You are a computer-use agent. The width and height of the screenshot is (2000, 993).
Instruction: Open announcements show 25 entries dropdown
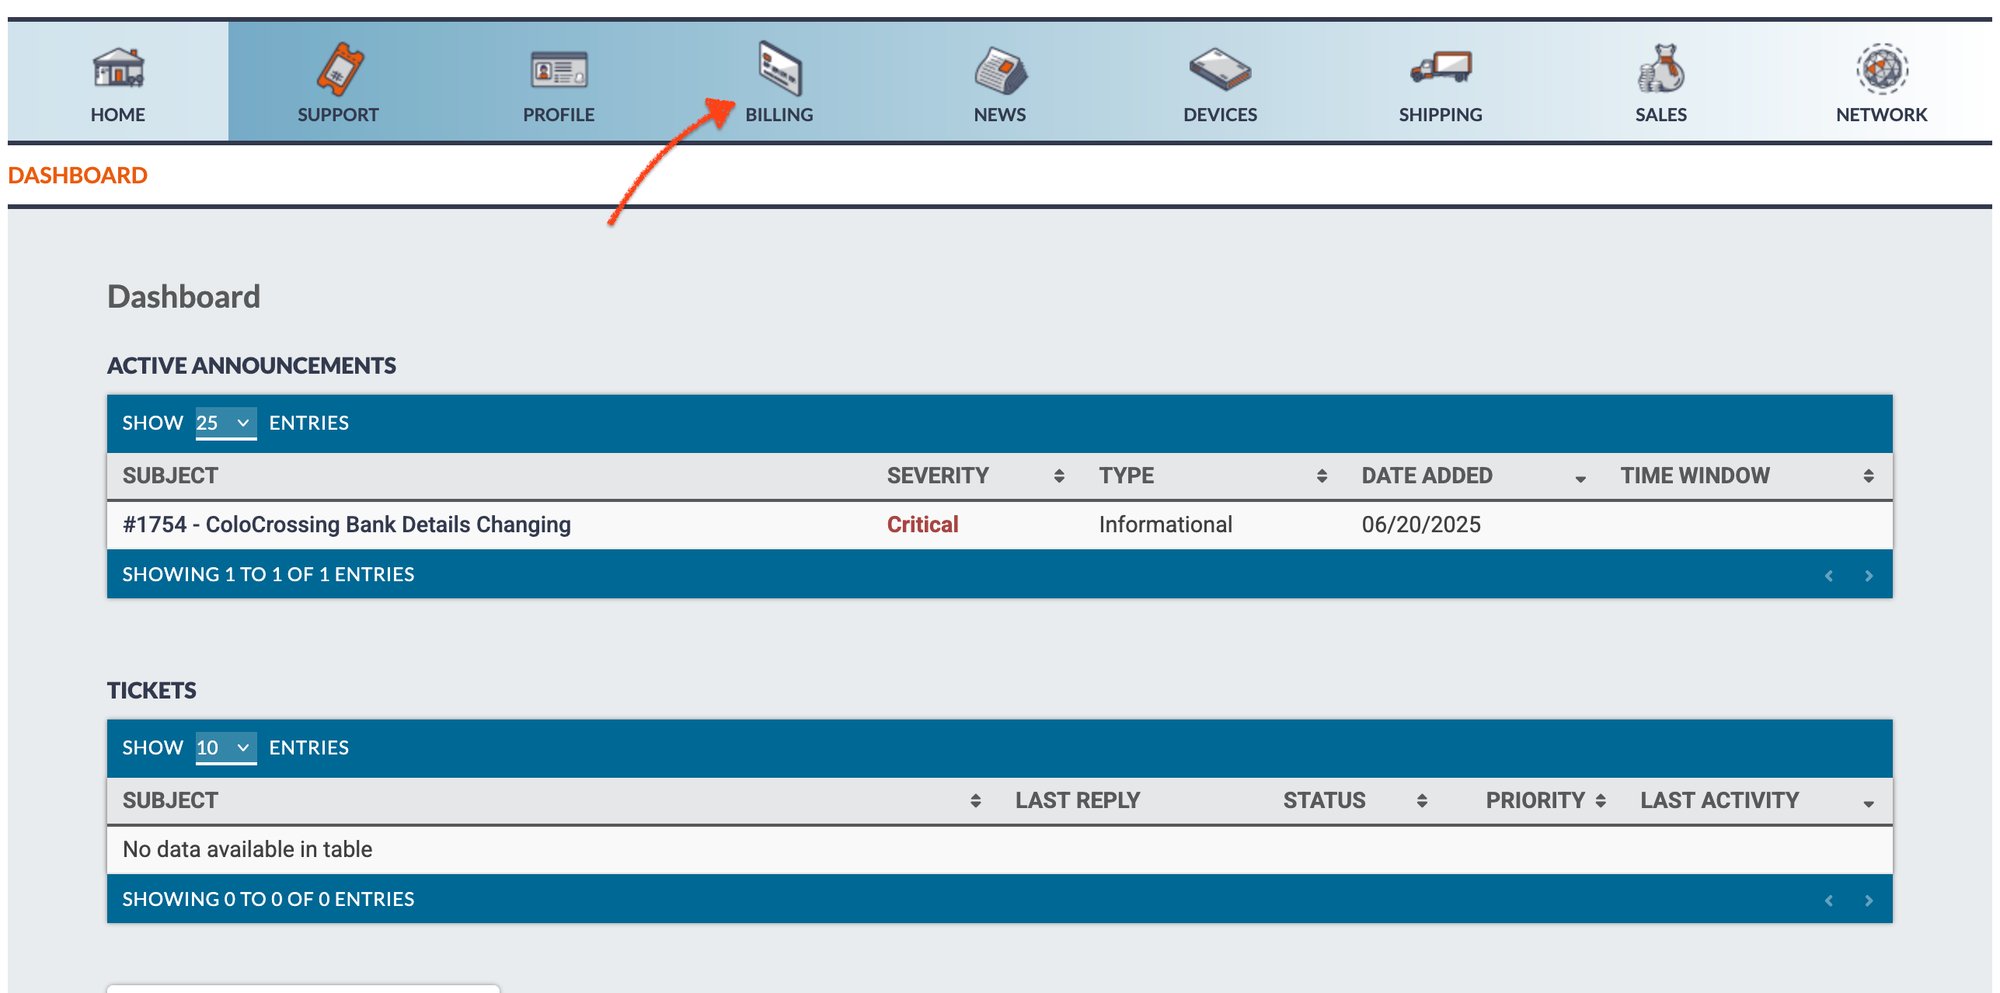pyautogui.click(x=225, y=423)
